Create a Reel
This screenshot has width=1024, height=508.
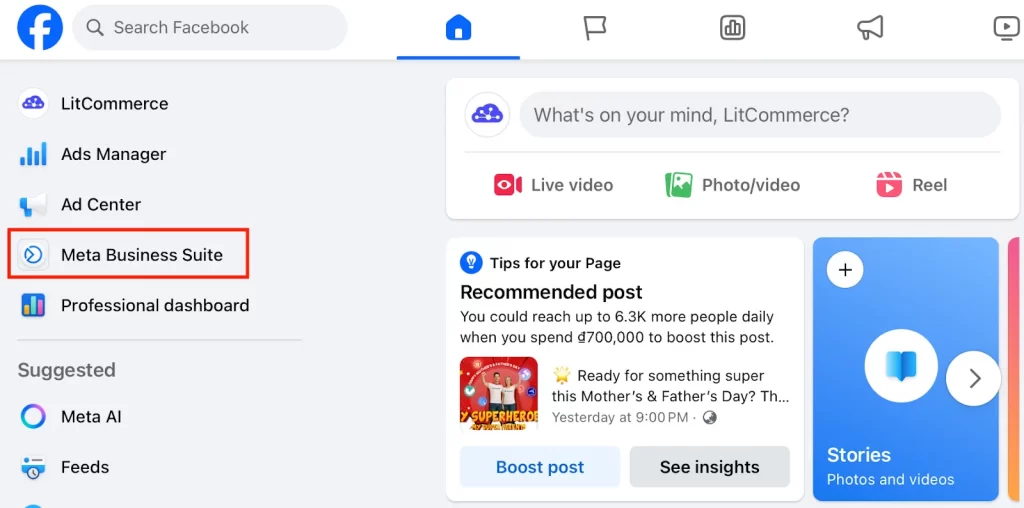(911, 185)
